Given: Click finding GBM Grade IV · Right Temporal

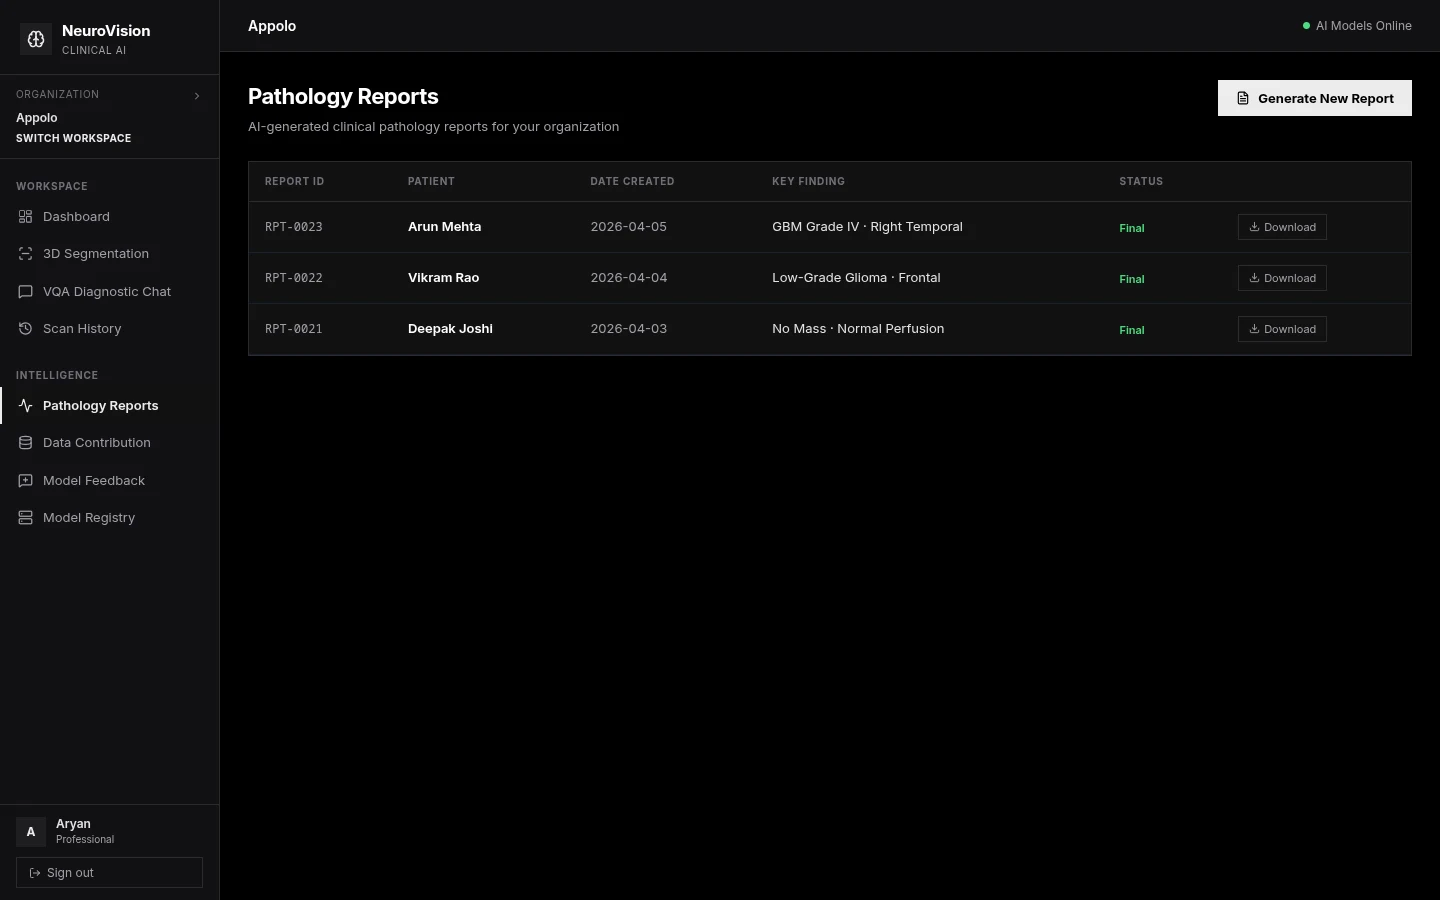Looking at the screenshot, I should tap(867, 227).
